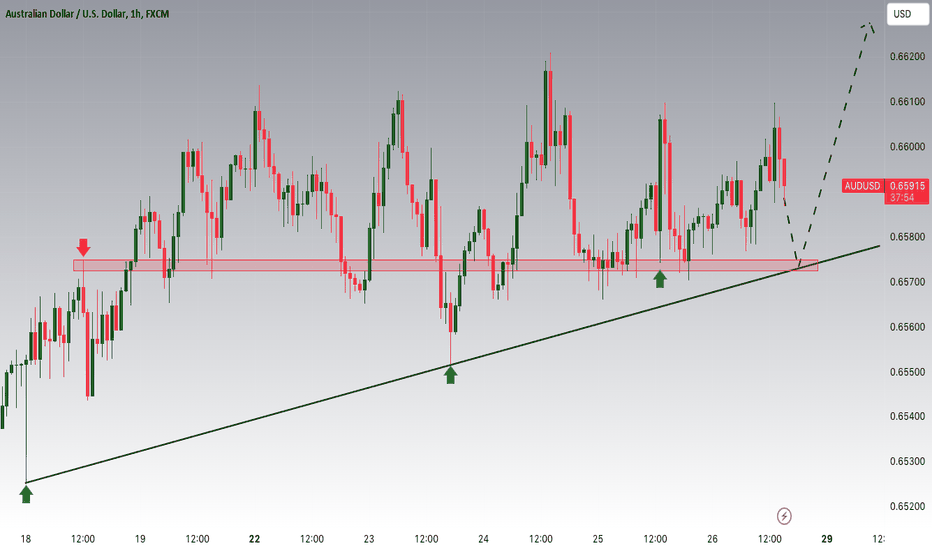Click the bold date label 22 on time axis

(254, 539)
